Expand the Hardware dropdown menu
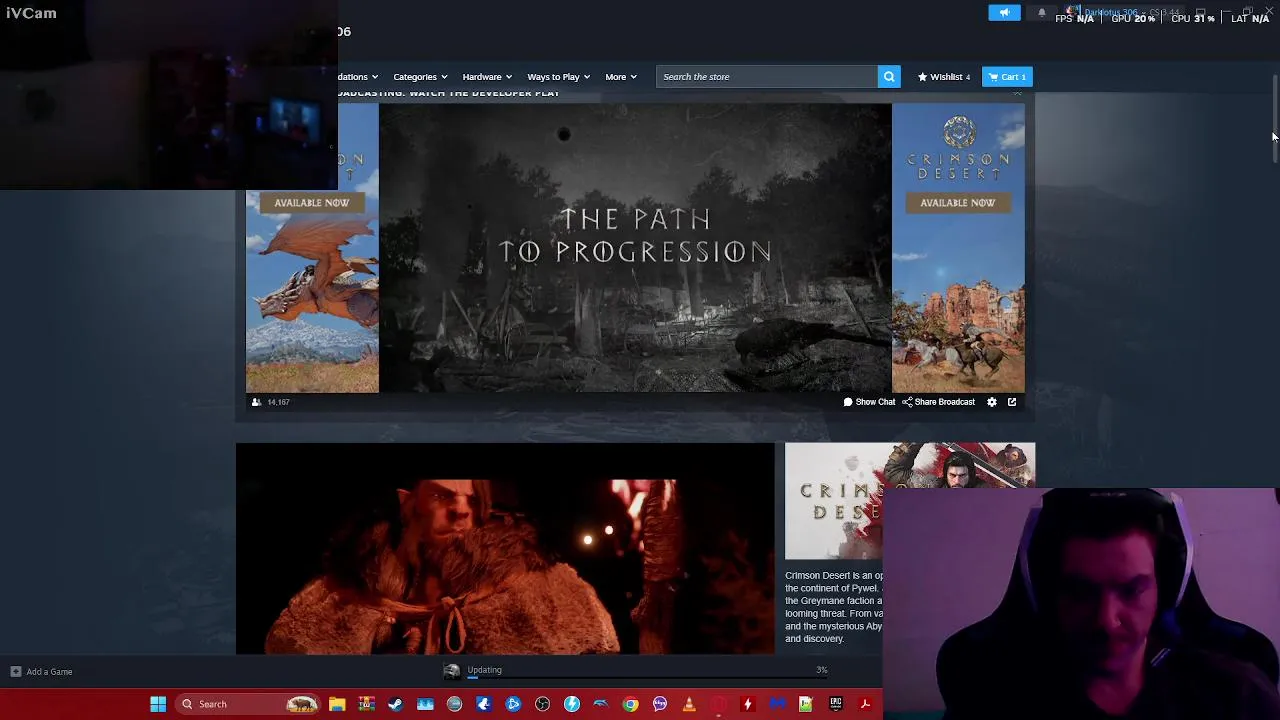This screenshot has width=1280, height=720. [487, 77]
